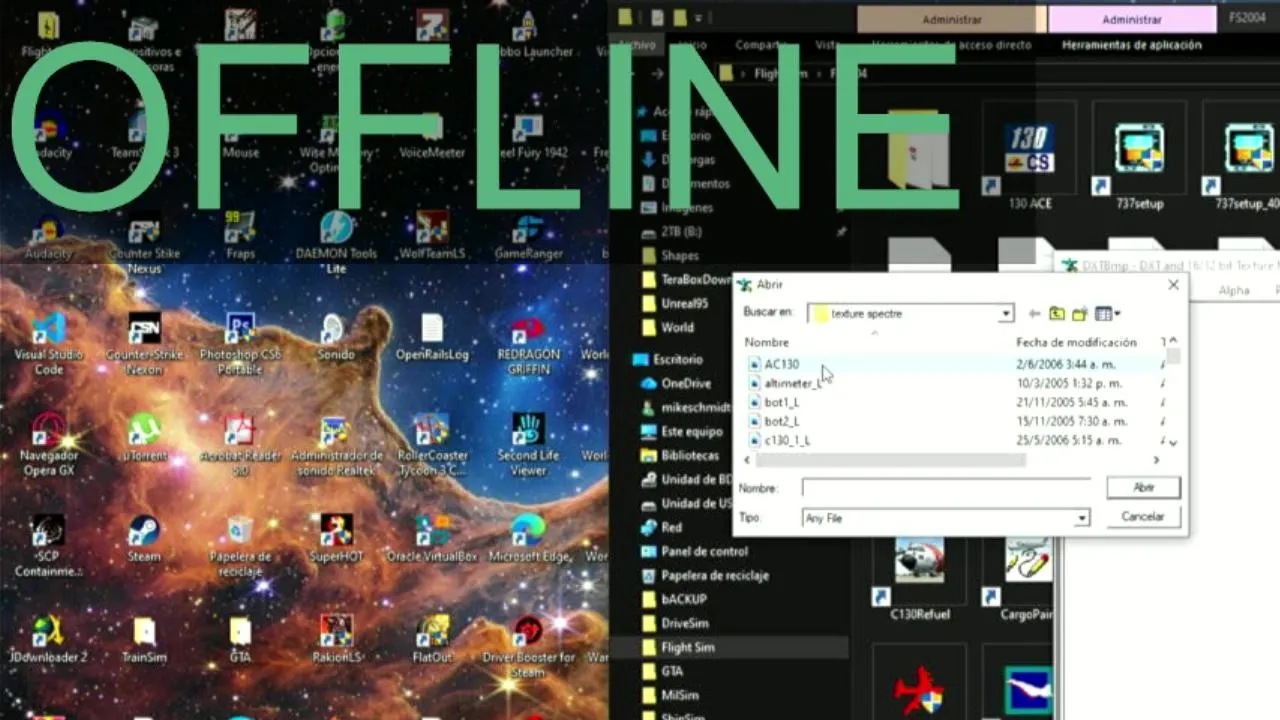
Task: Open Steam from the desktop
Action: 144,538
